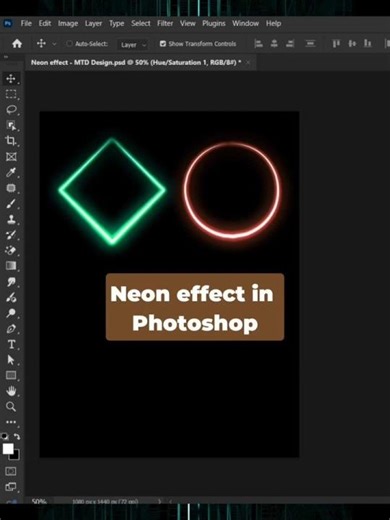Open the Help menu

(x=273, y=23)
